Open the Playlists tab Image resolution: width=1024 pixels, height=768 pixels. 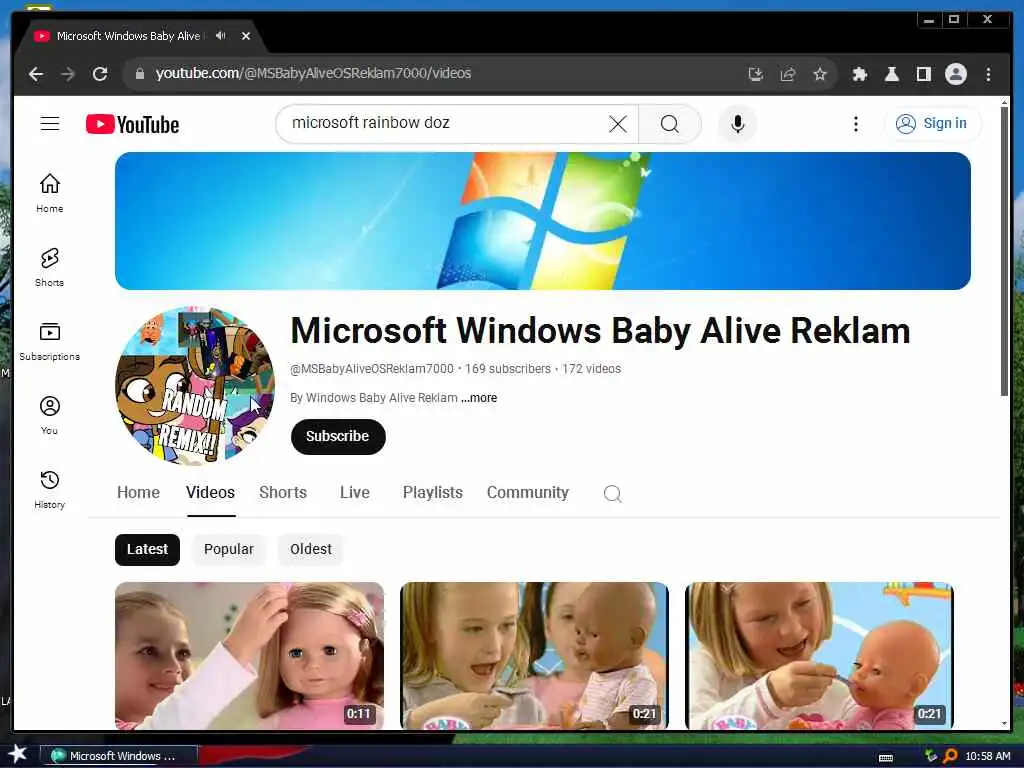point(432,492)
